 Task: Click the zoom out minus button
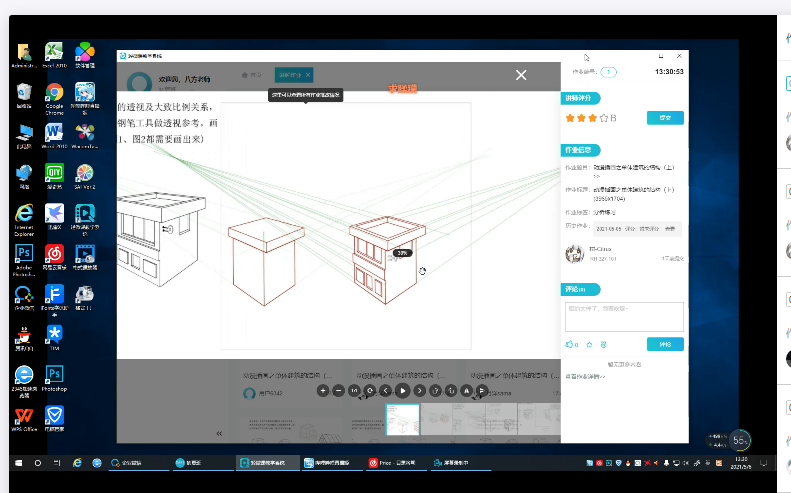click(x=339, y=390)
